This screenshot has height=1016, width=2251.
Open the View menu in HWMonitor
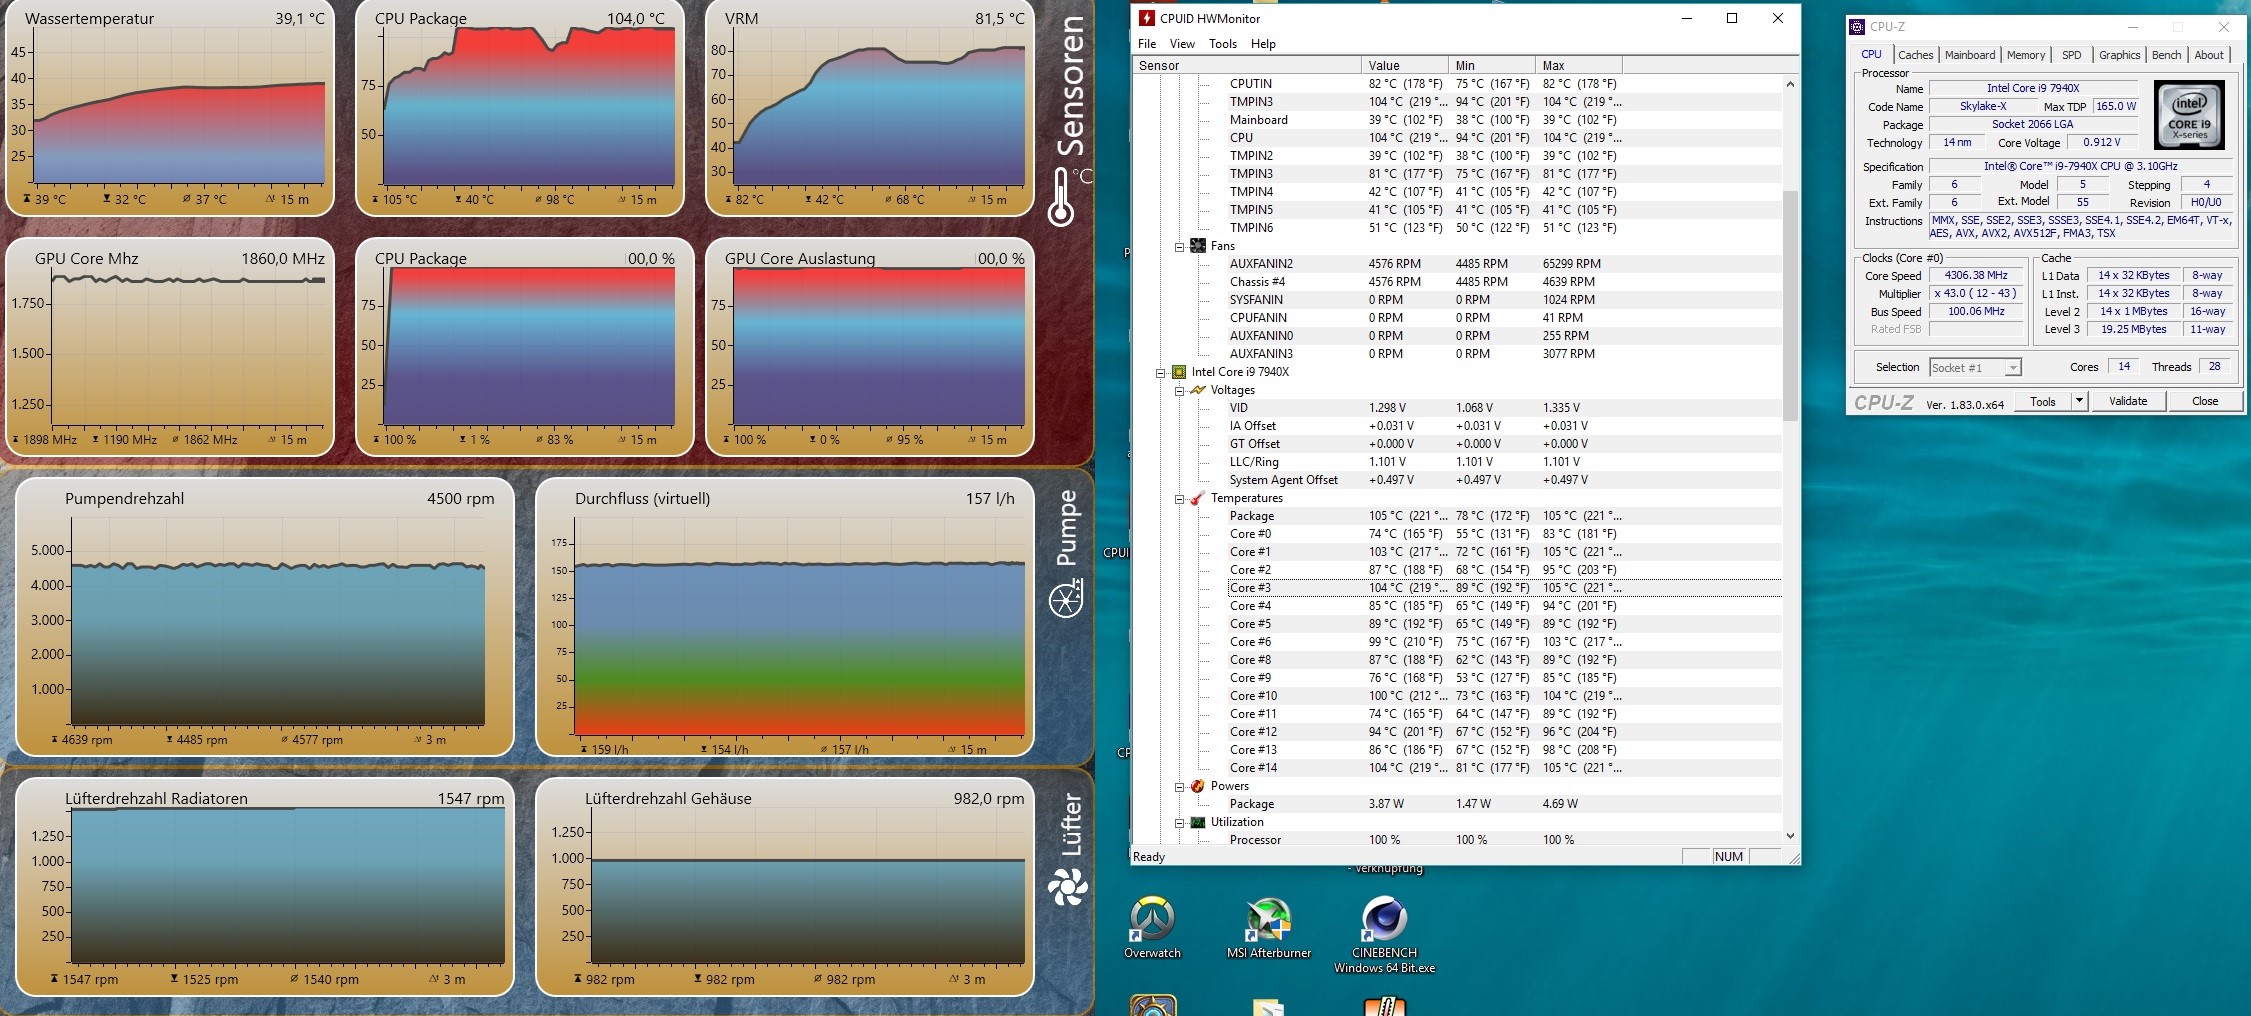[x=1182, y=44]
